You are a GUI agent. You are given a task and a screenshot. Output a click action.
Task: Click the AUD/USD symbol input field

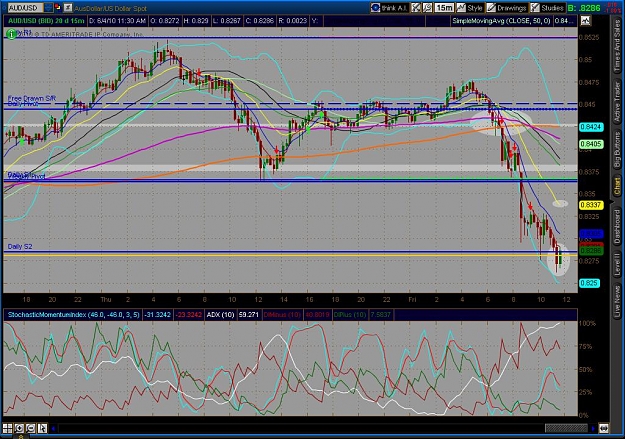[24, 8]
